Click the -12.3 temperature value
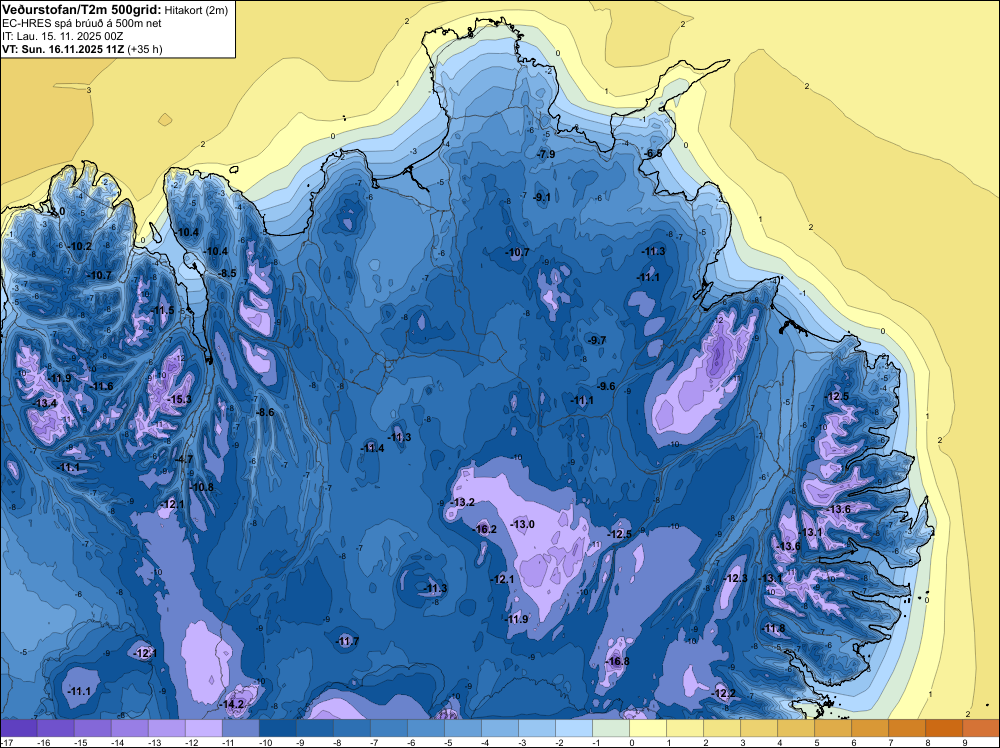 coord(735,578)
